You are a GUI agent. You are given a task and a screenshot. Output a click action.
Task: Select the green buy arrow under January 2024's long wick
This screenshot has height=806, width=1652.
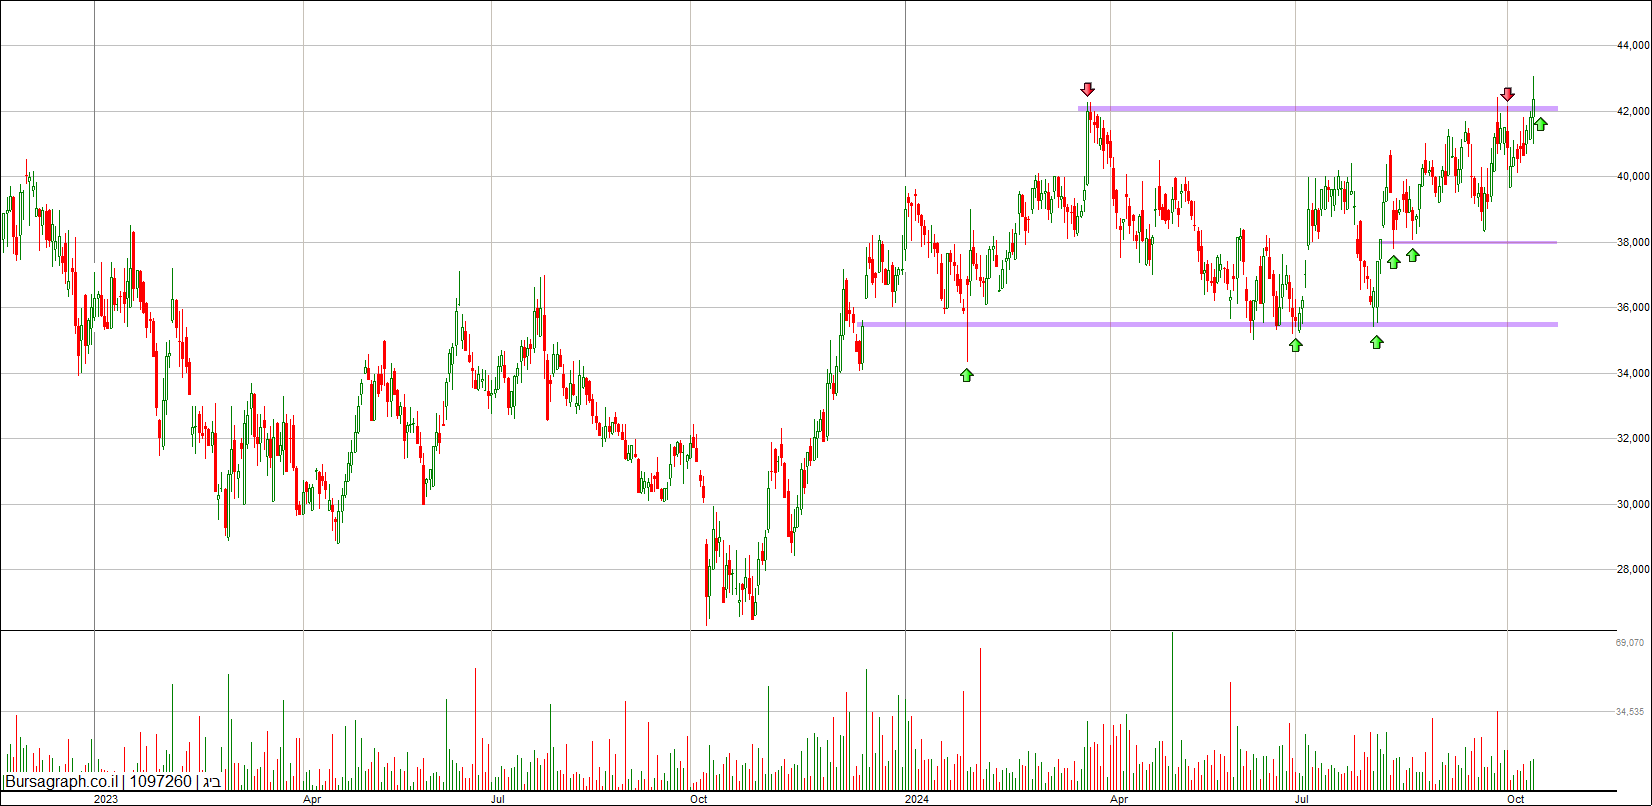[966, 375]
